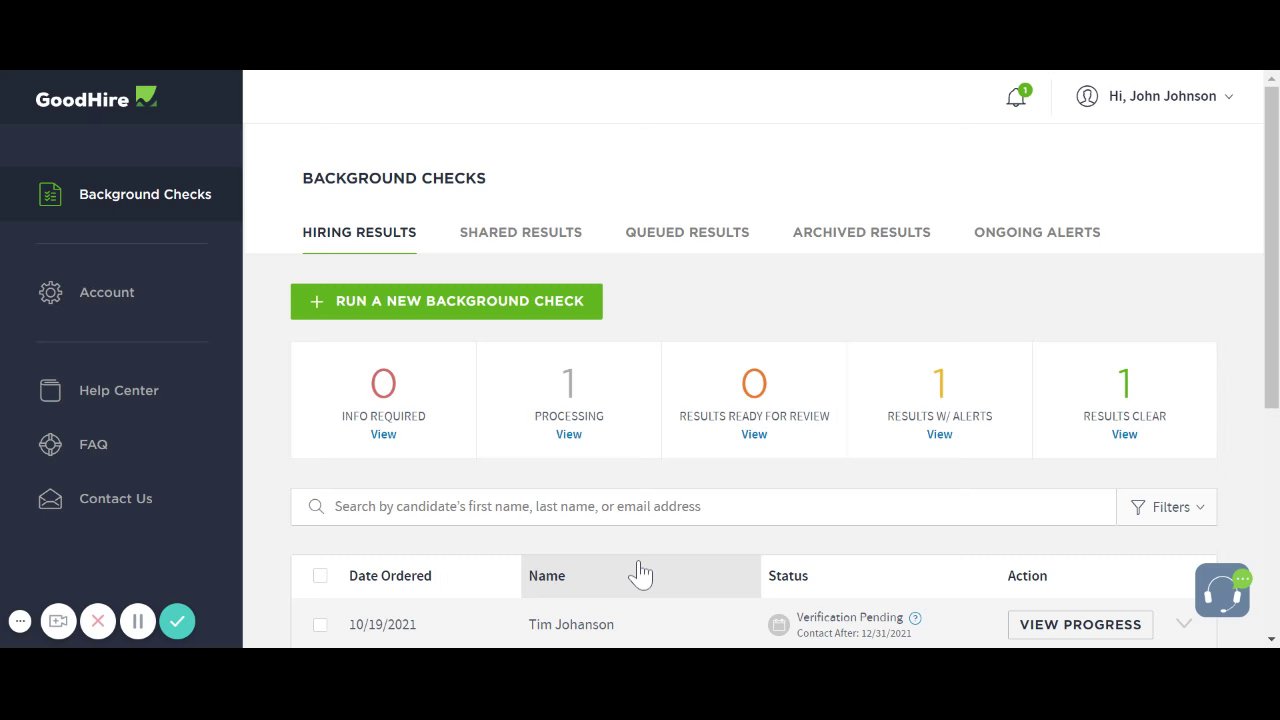Click the recorder camera button
This screenshot has height=720, width=1280.
click(x=58, y=621)
